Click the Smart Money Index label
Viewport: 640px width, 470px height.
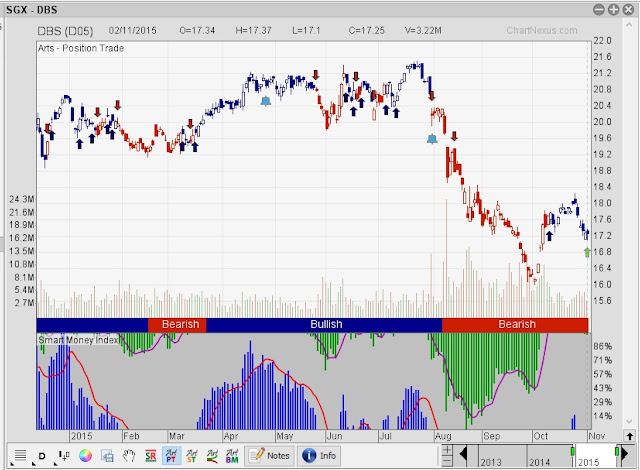click(x=78, y=340)
